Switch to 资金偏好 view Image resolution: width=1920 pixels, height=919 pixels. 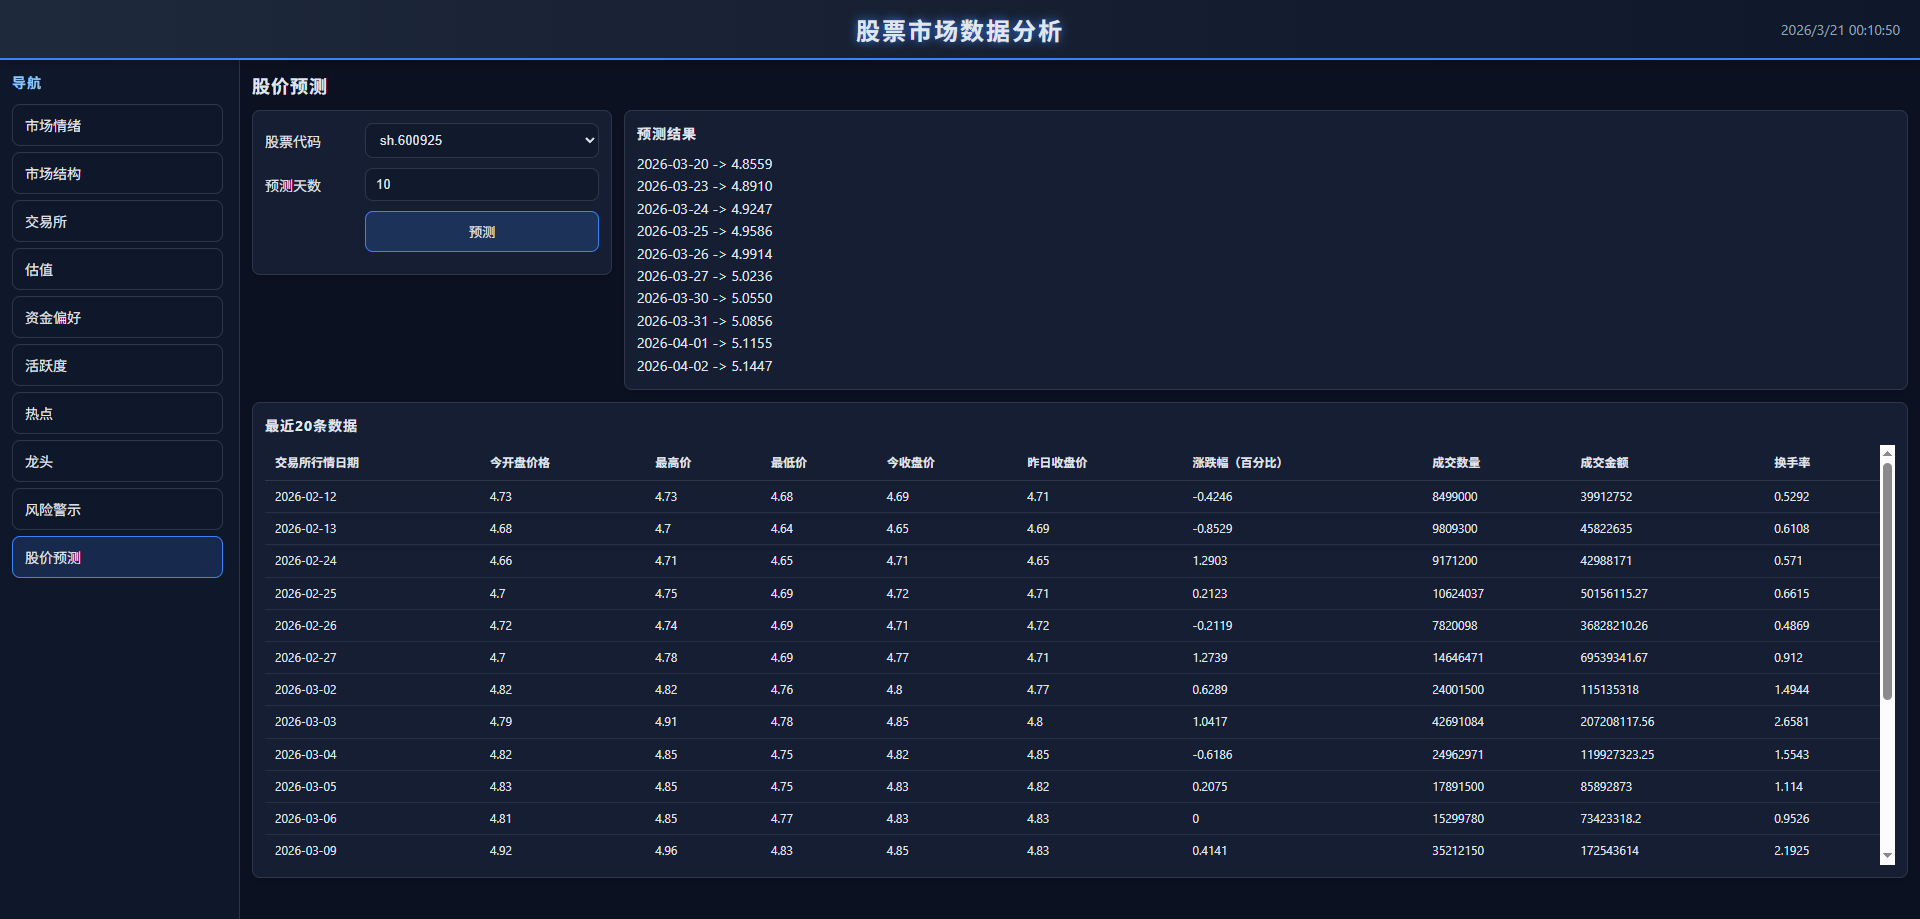click(x=117, y=318)
